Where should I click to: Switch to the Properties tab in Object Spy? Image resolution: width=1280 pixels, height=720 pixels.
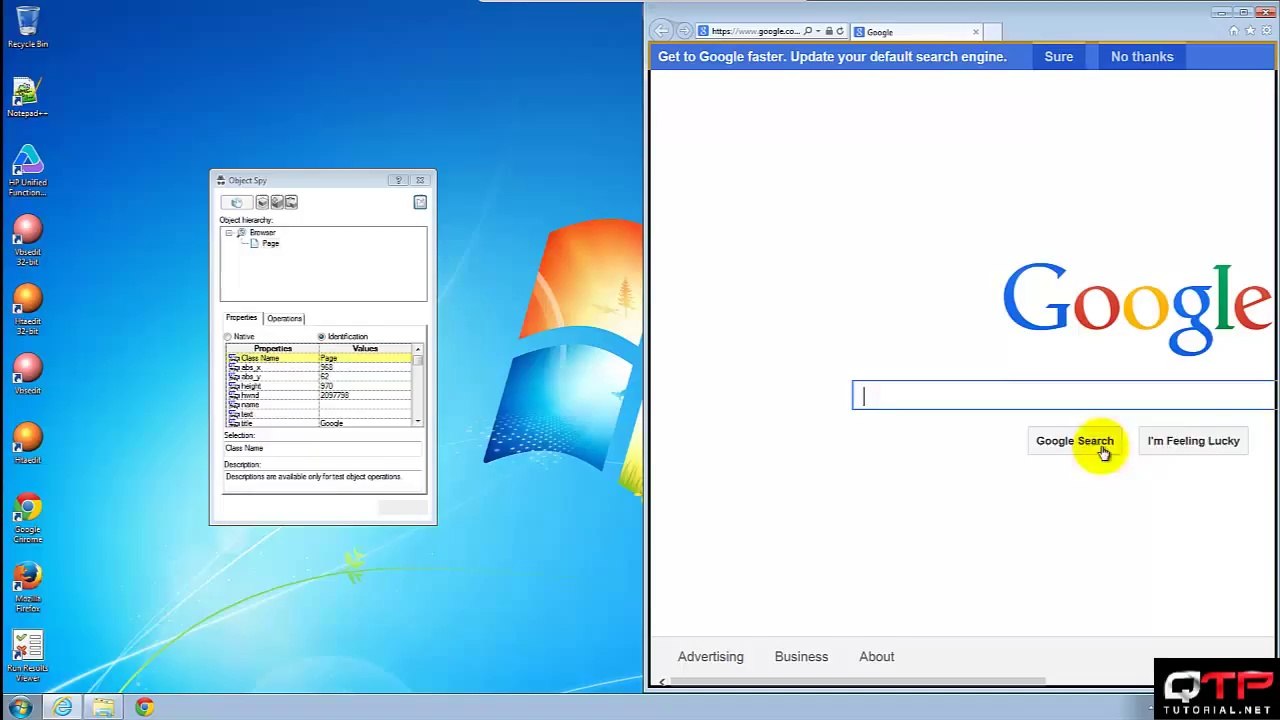[x=241, y=318]
